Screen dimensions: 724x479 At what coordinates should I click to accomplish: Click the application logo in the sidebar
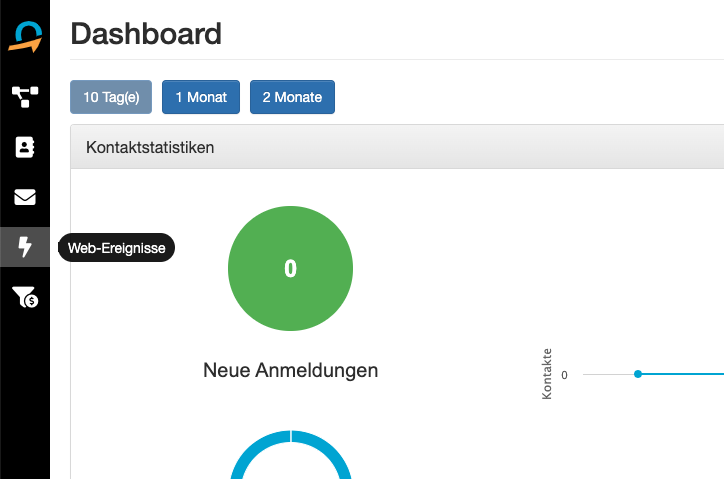pyautogui.click(x=25, y=37)
